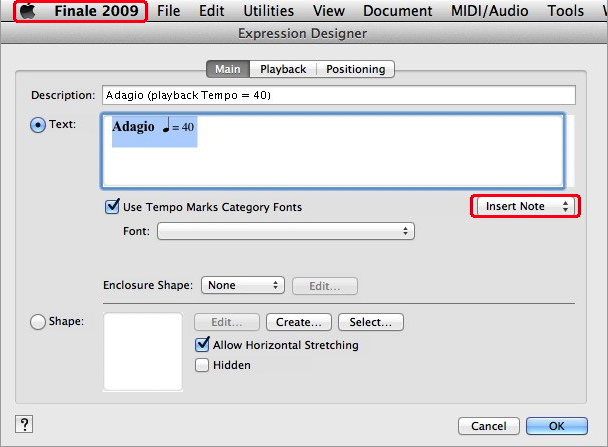
Task: Select the Main tab
Action: (x=227, y=69)
